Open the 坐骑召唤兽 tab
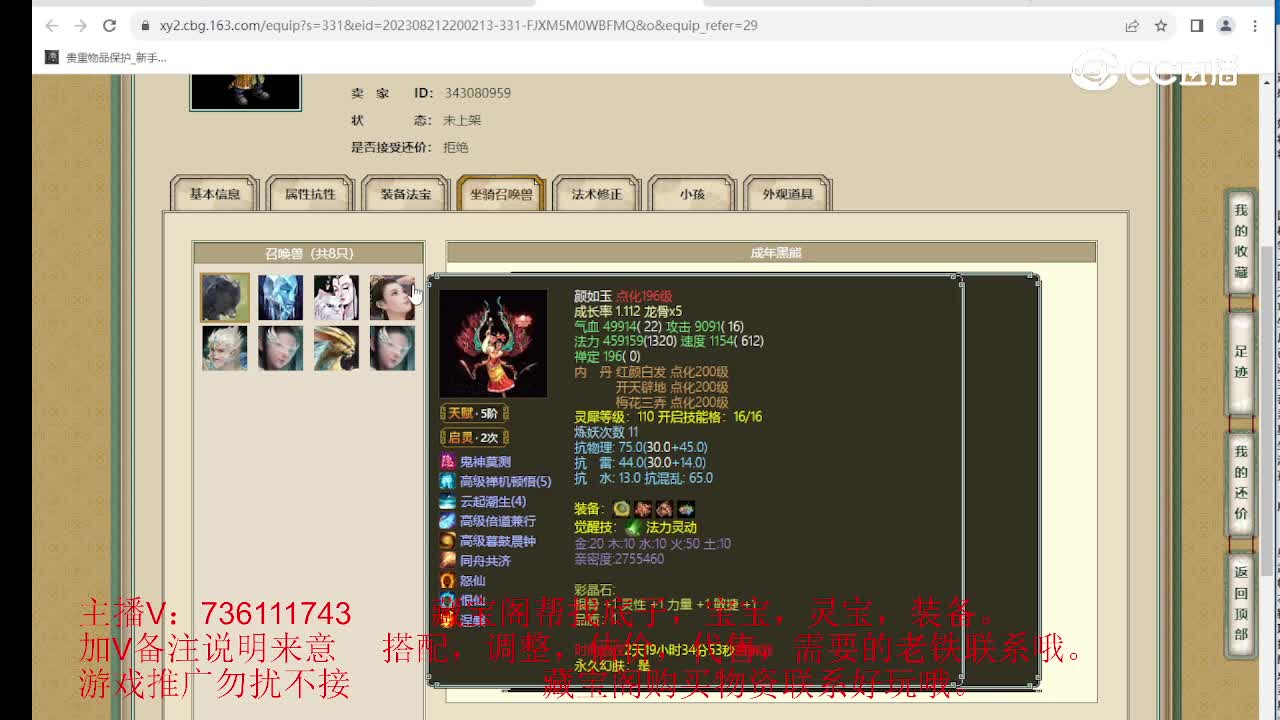1280x720 pixels. [x=501, y=194]
